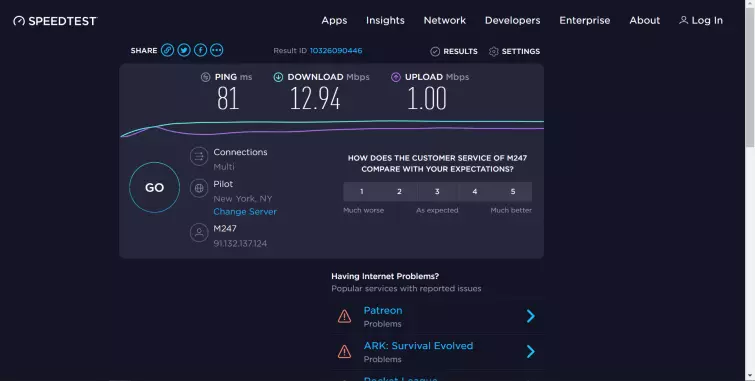The width and height of the screenshot is (755, 381).
Task: Click the 'New York, NY' server location
Action: 243,198
